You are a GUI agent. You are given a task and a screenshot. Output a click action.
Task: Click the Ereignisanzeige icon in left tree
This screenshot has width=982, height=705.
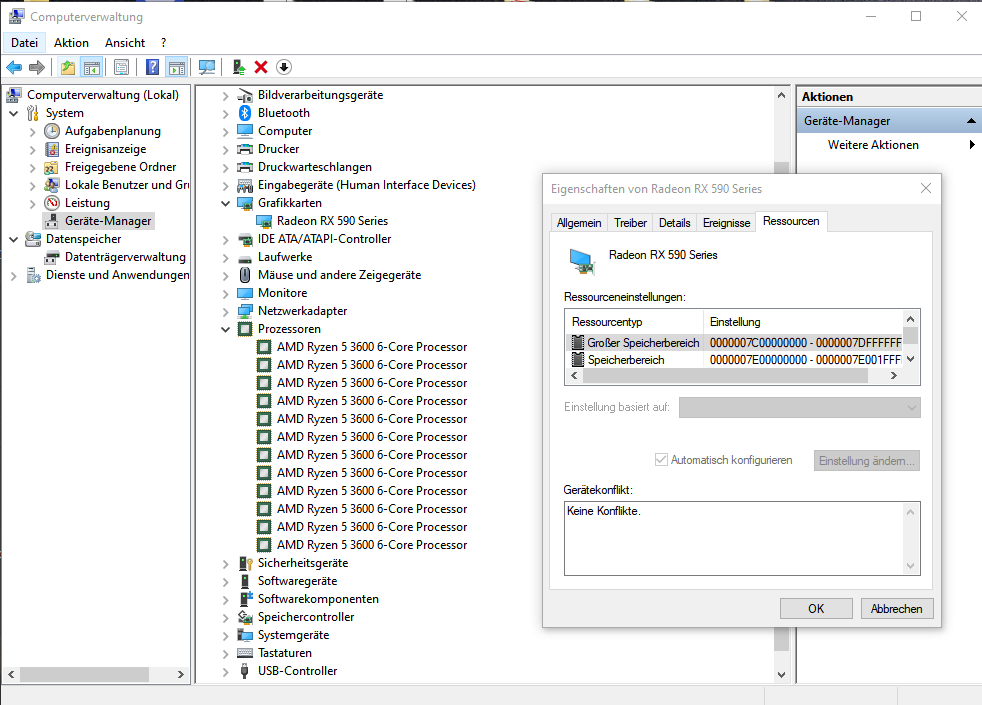coord(52,149)
